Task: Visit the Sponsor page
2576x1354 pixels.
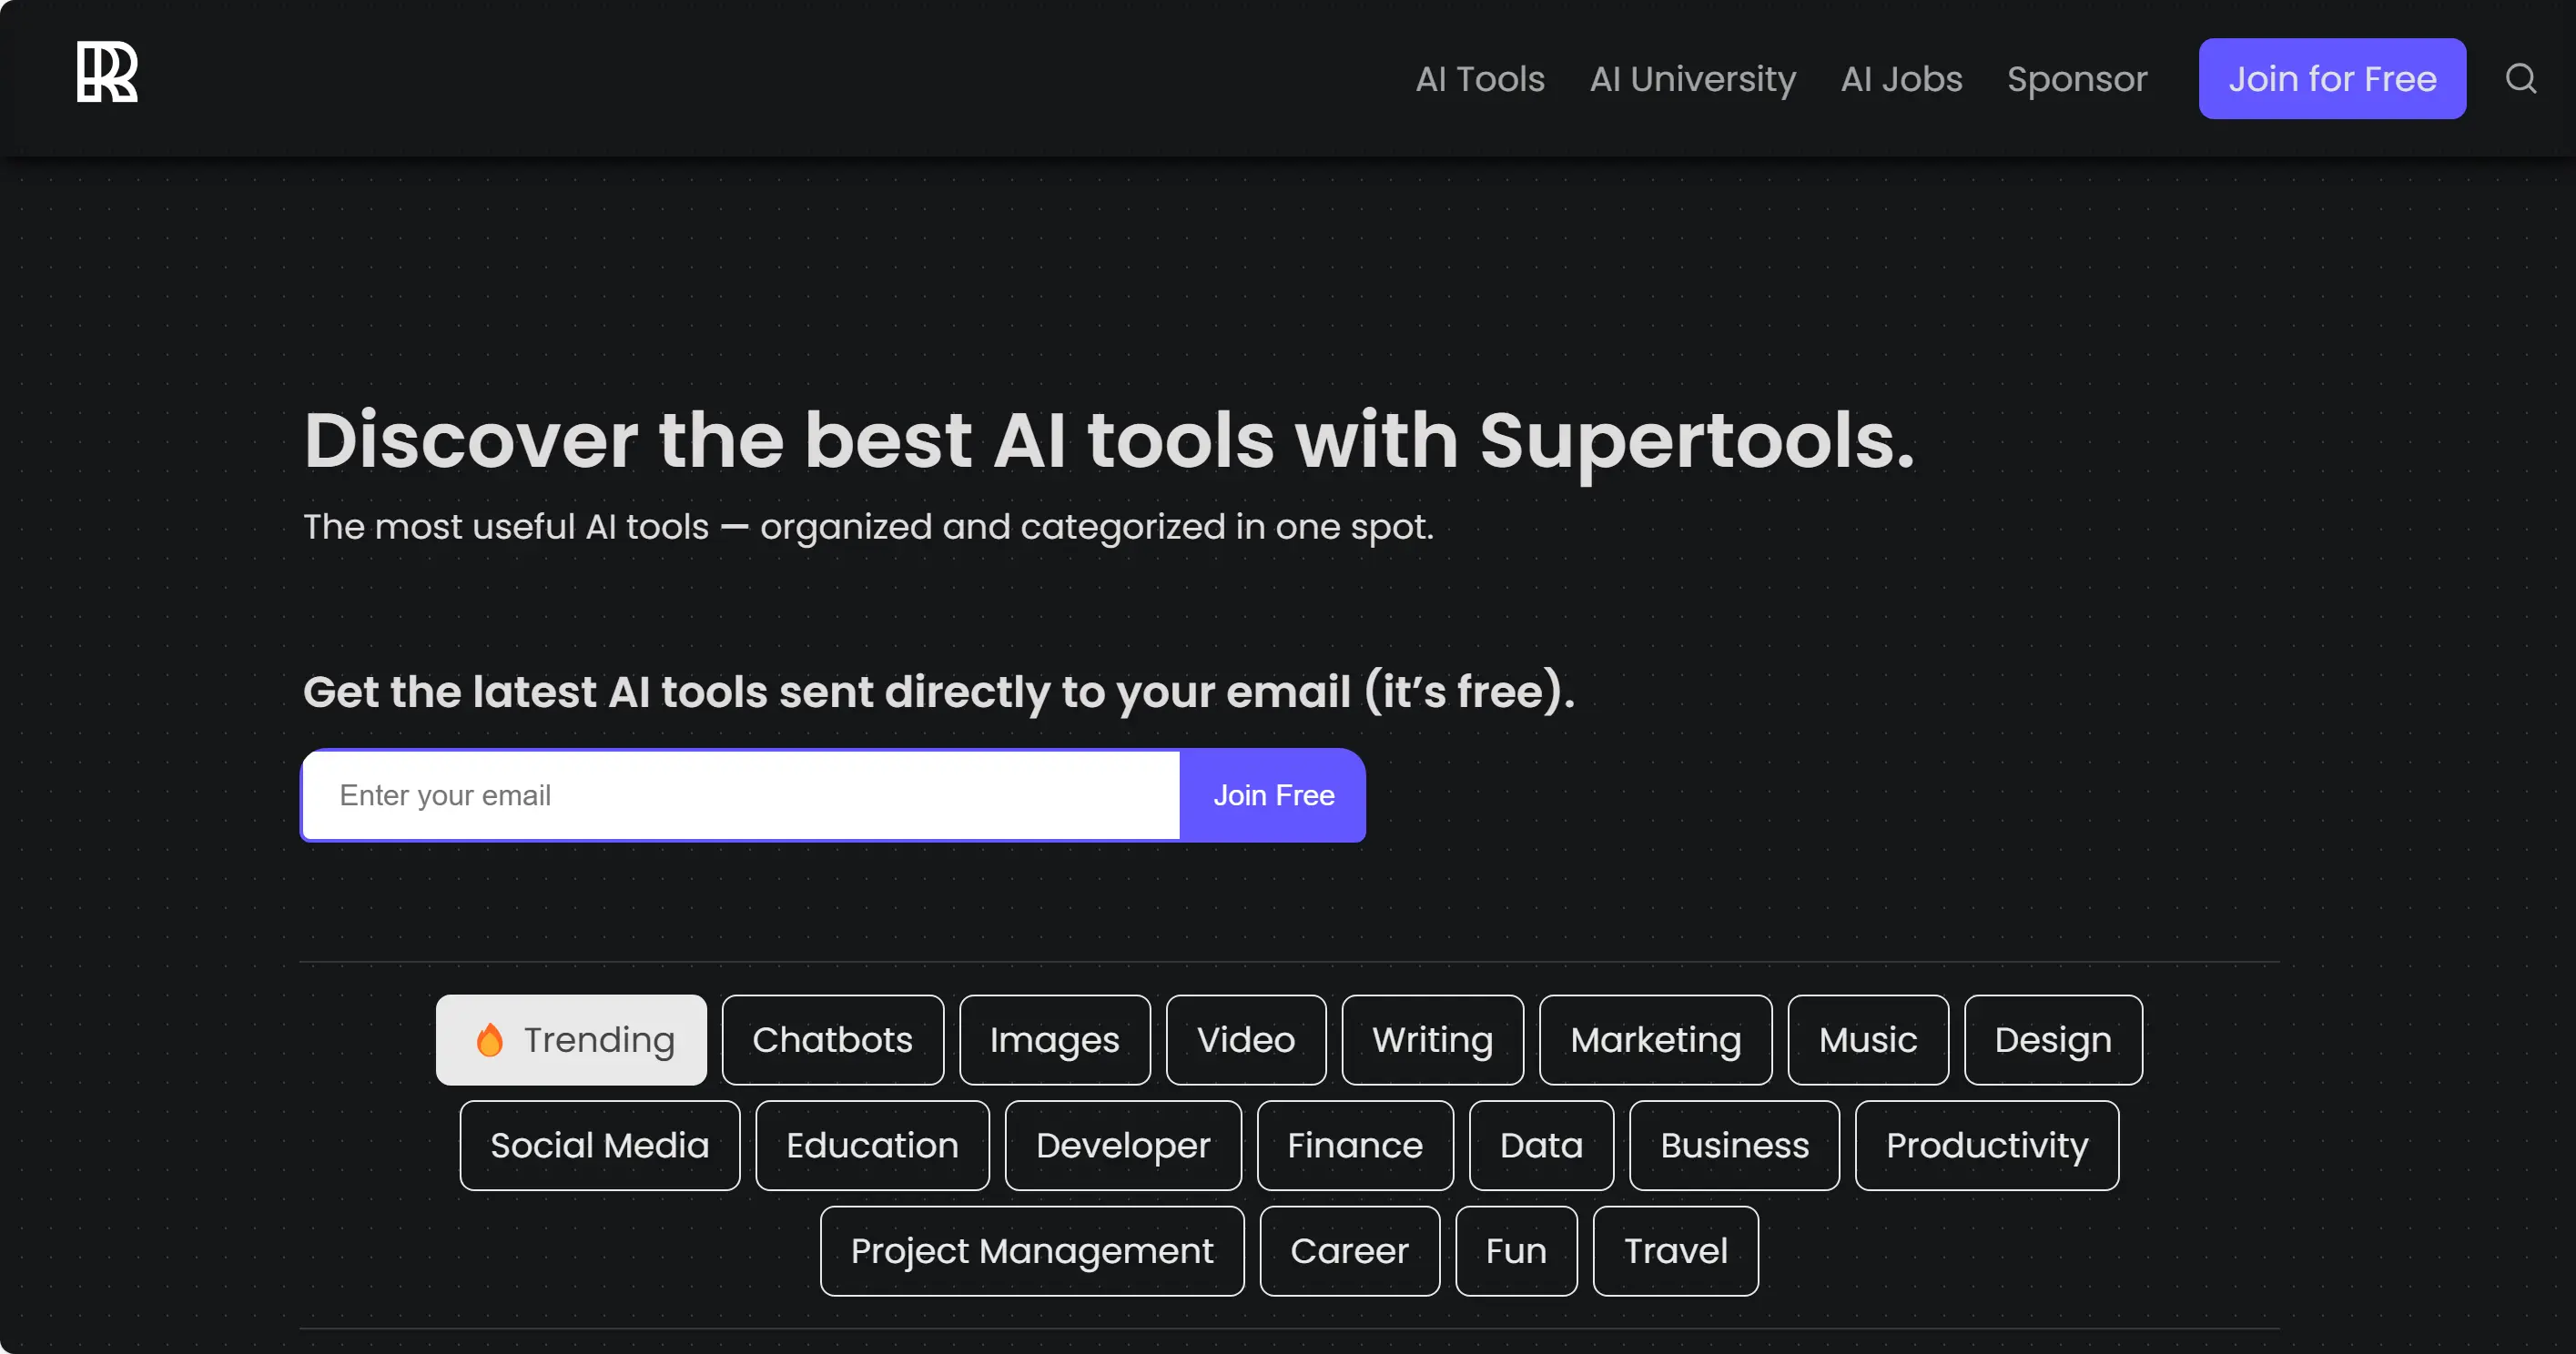Action: click(2077, 79)
